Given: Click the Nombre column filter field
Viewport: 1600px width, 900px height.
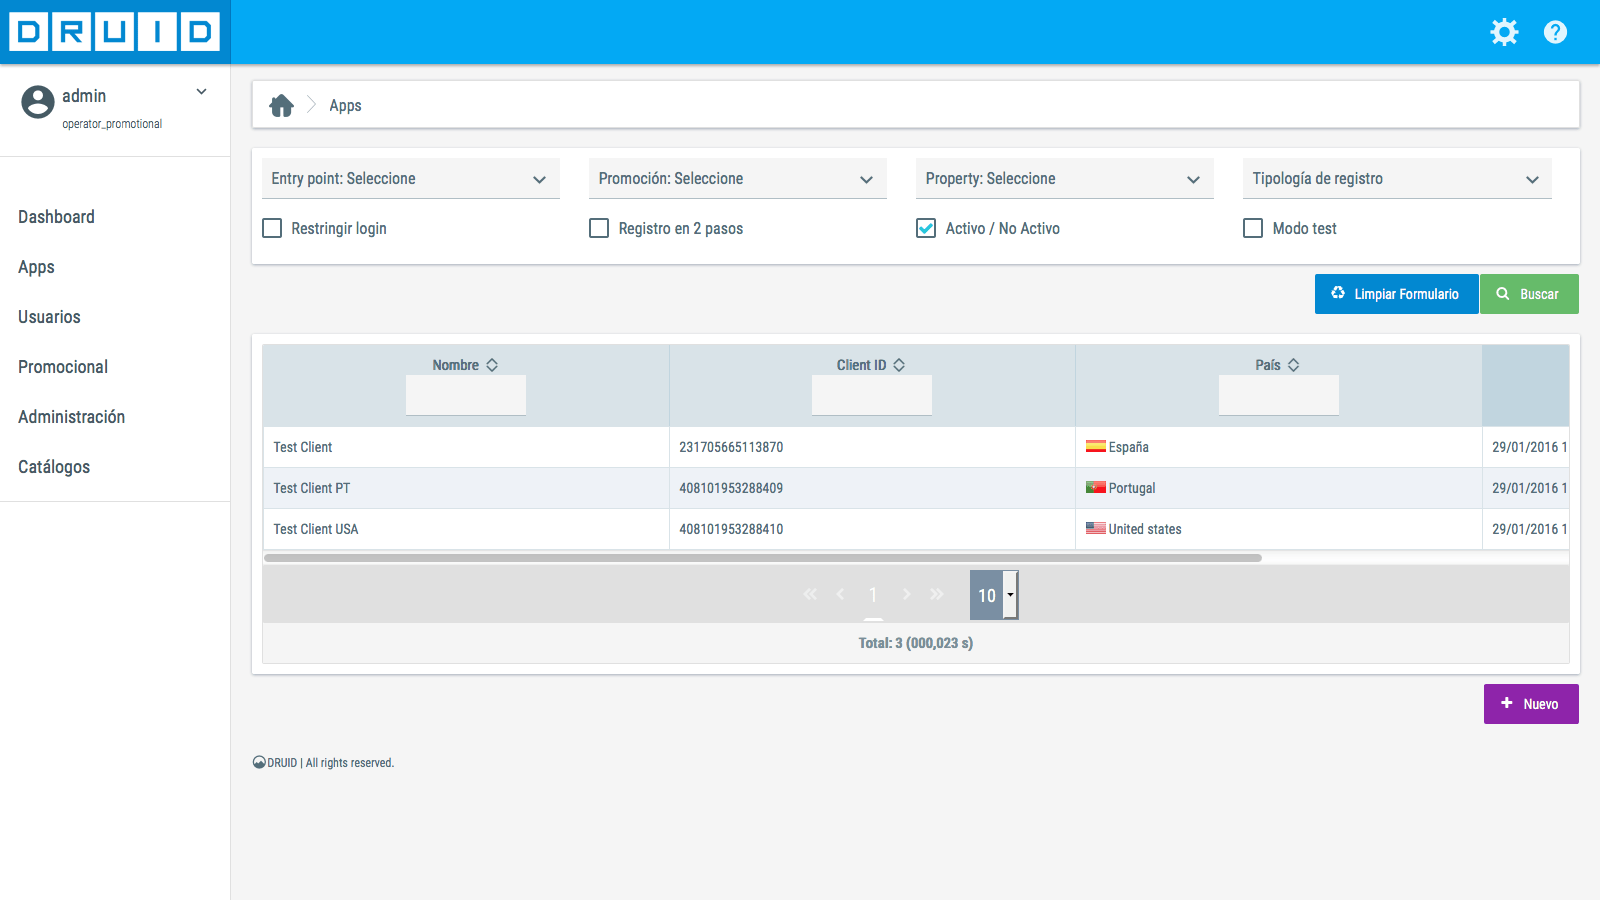Looking at the screenshot, I should pos(465,395).
